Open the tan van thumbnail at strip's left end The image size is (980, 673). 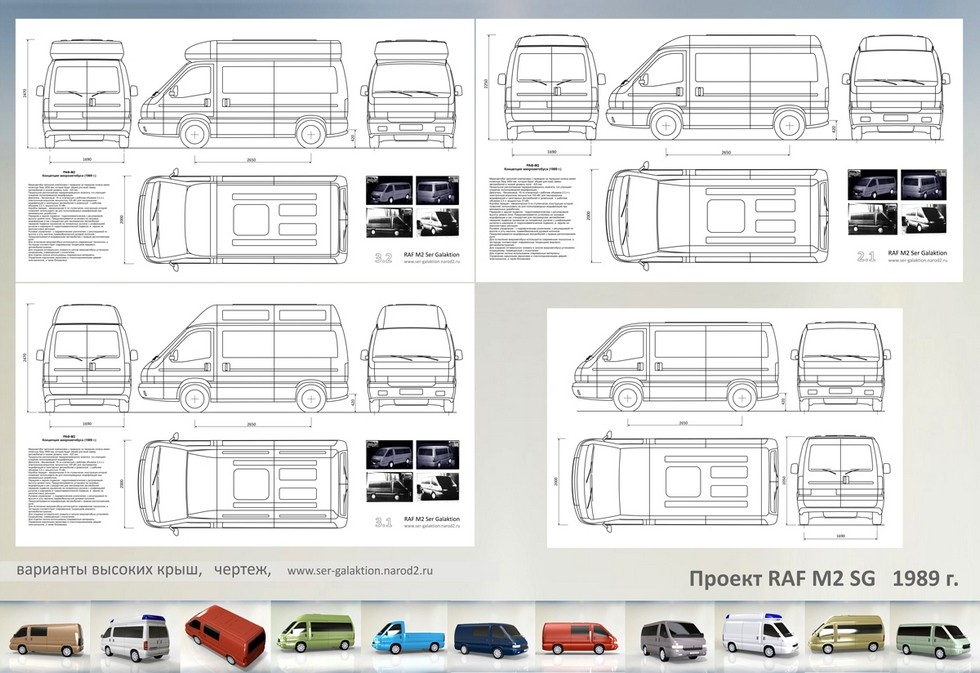pyautogui.click(x=45, y=637)
